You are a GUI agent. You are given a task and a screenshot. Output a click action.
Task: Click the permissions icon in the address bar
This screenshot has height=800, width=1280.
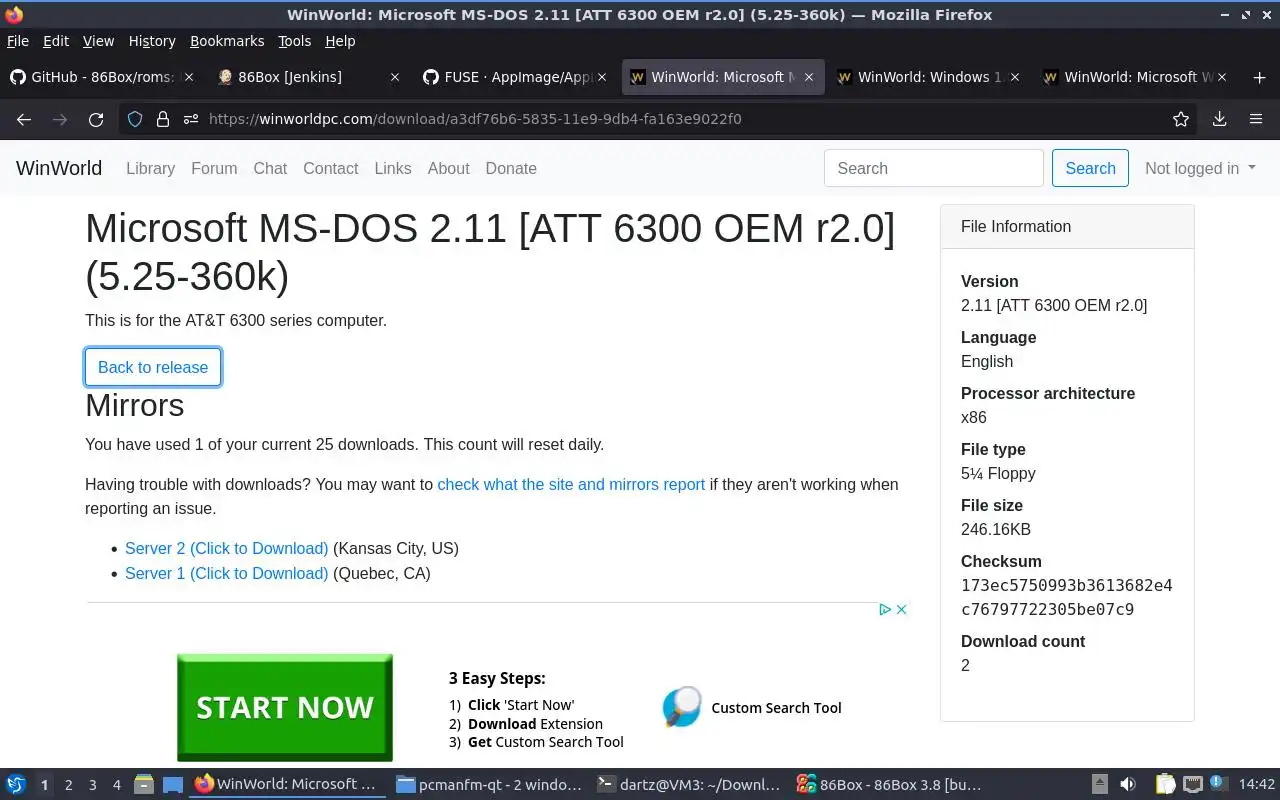tap(191, 119)
